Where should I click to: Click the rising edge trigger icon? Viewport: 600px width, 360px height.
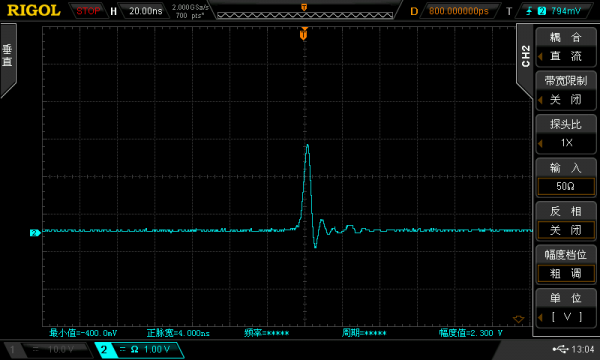click(x=529, y=11)
